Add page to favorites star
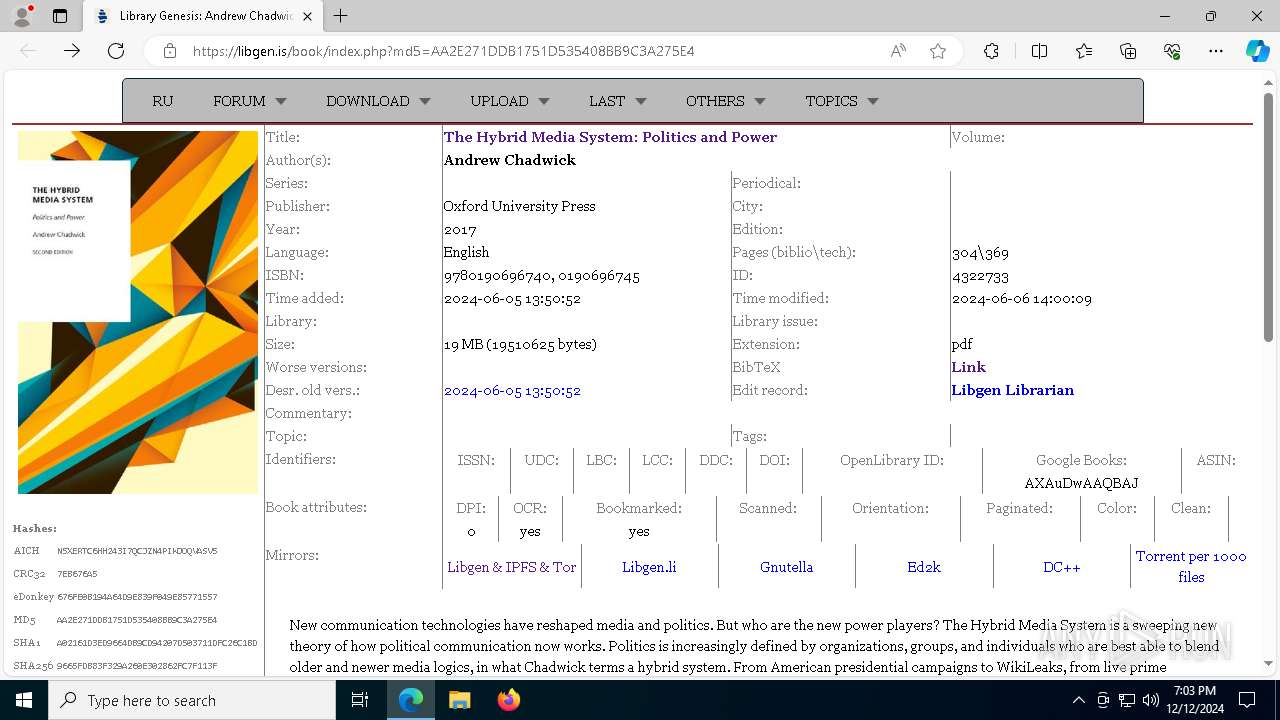This screenshot has height=720, width=1280. 938,51
